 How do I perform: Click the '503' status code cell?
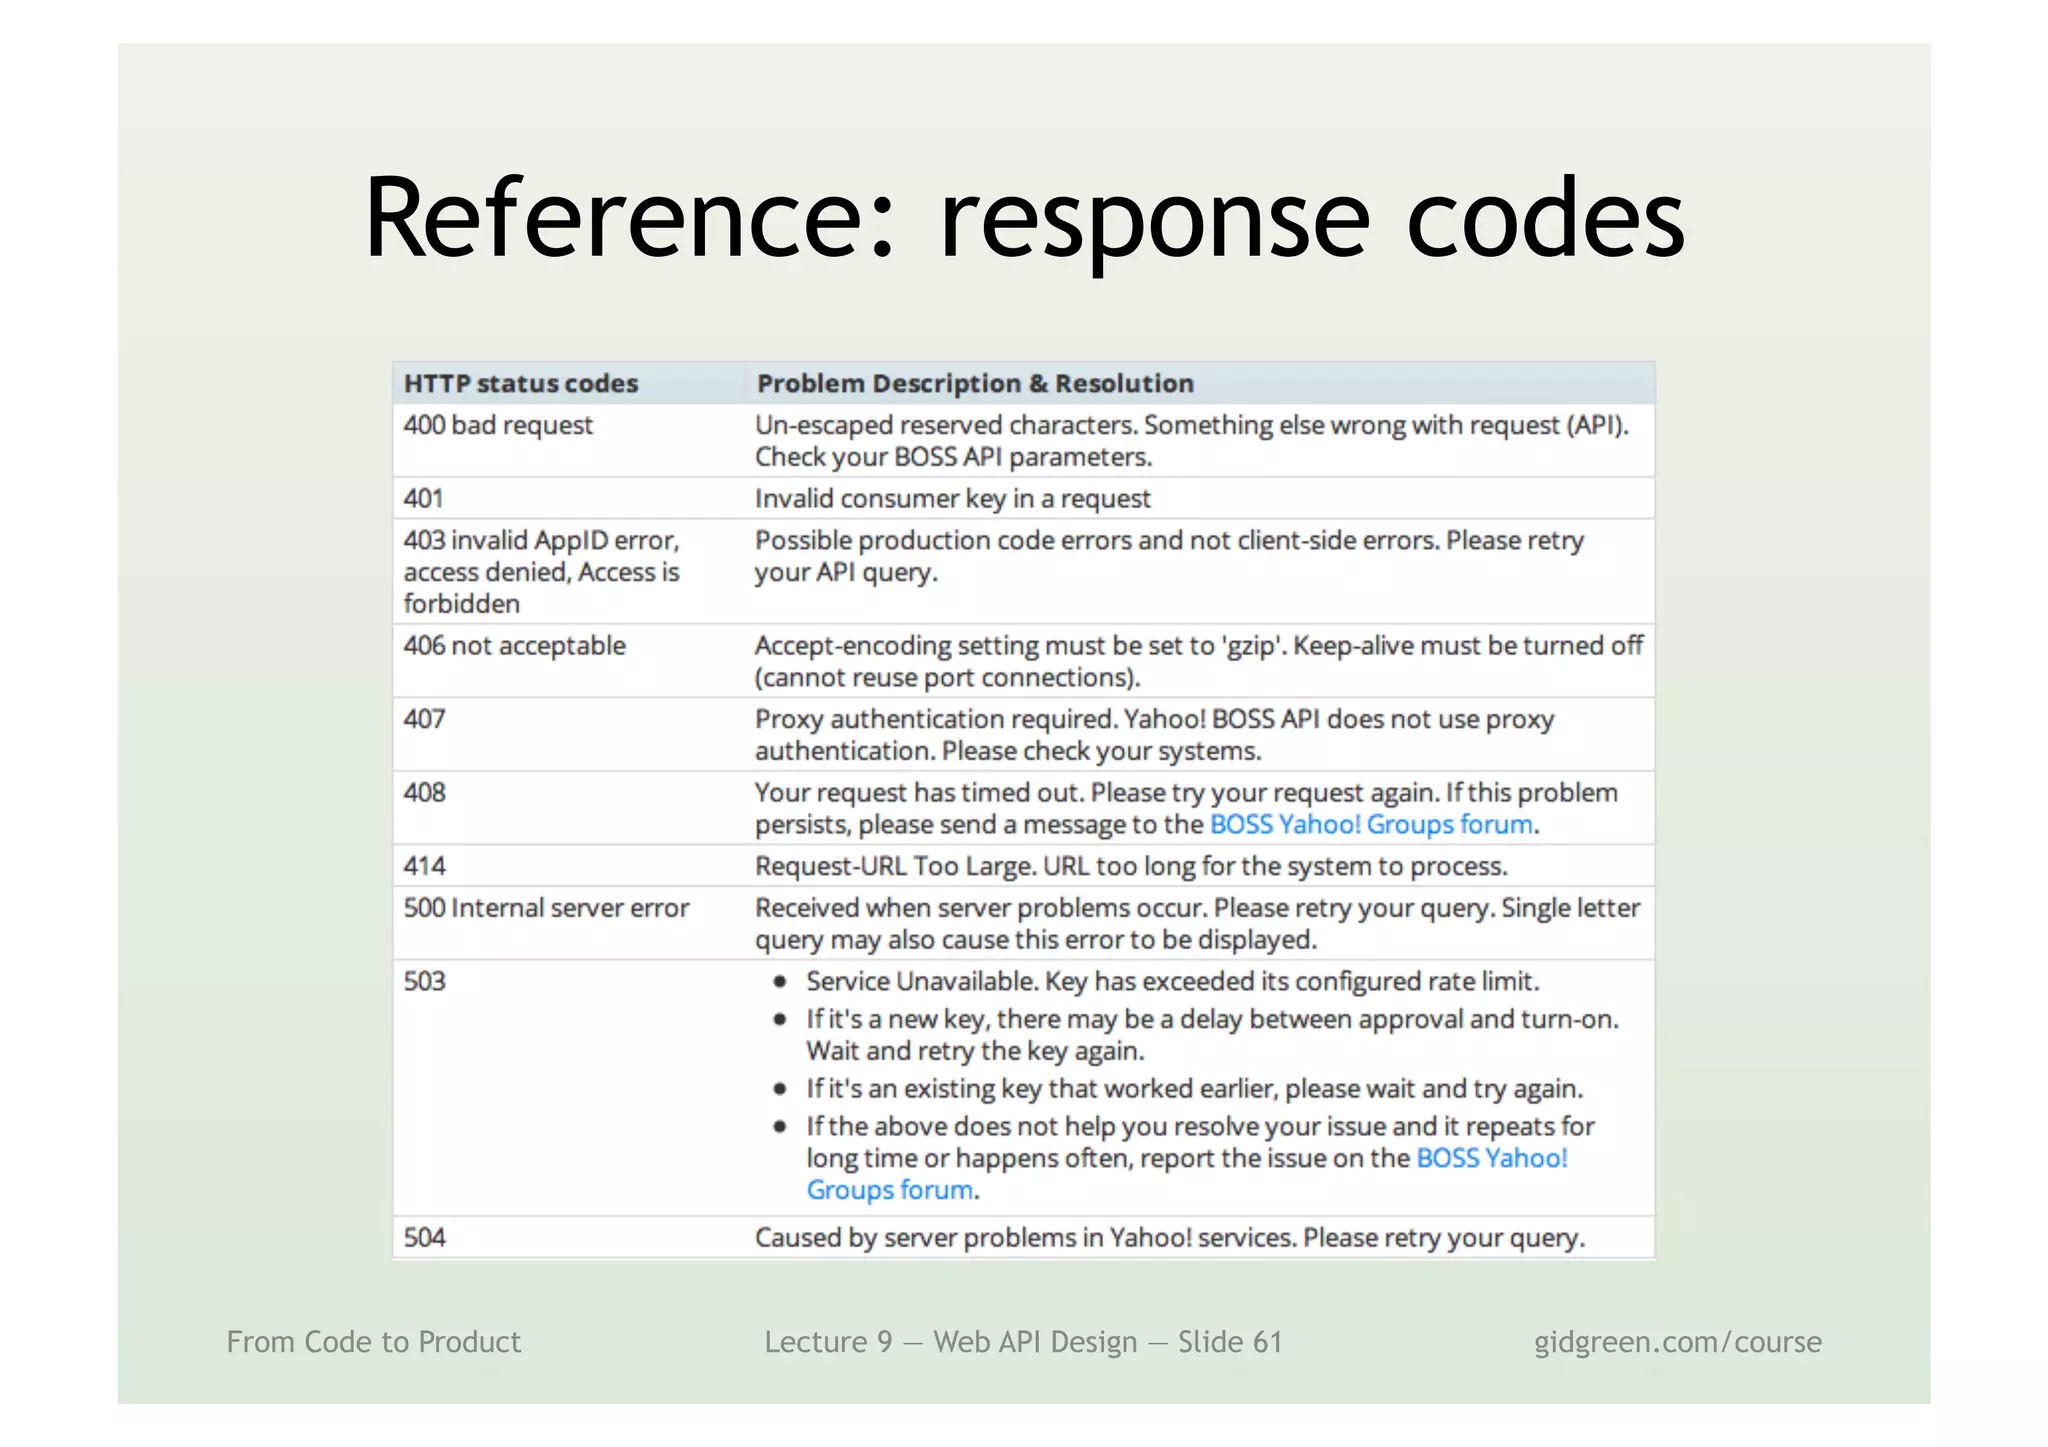coord(424,981)
